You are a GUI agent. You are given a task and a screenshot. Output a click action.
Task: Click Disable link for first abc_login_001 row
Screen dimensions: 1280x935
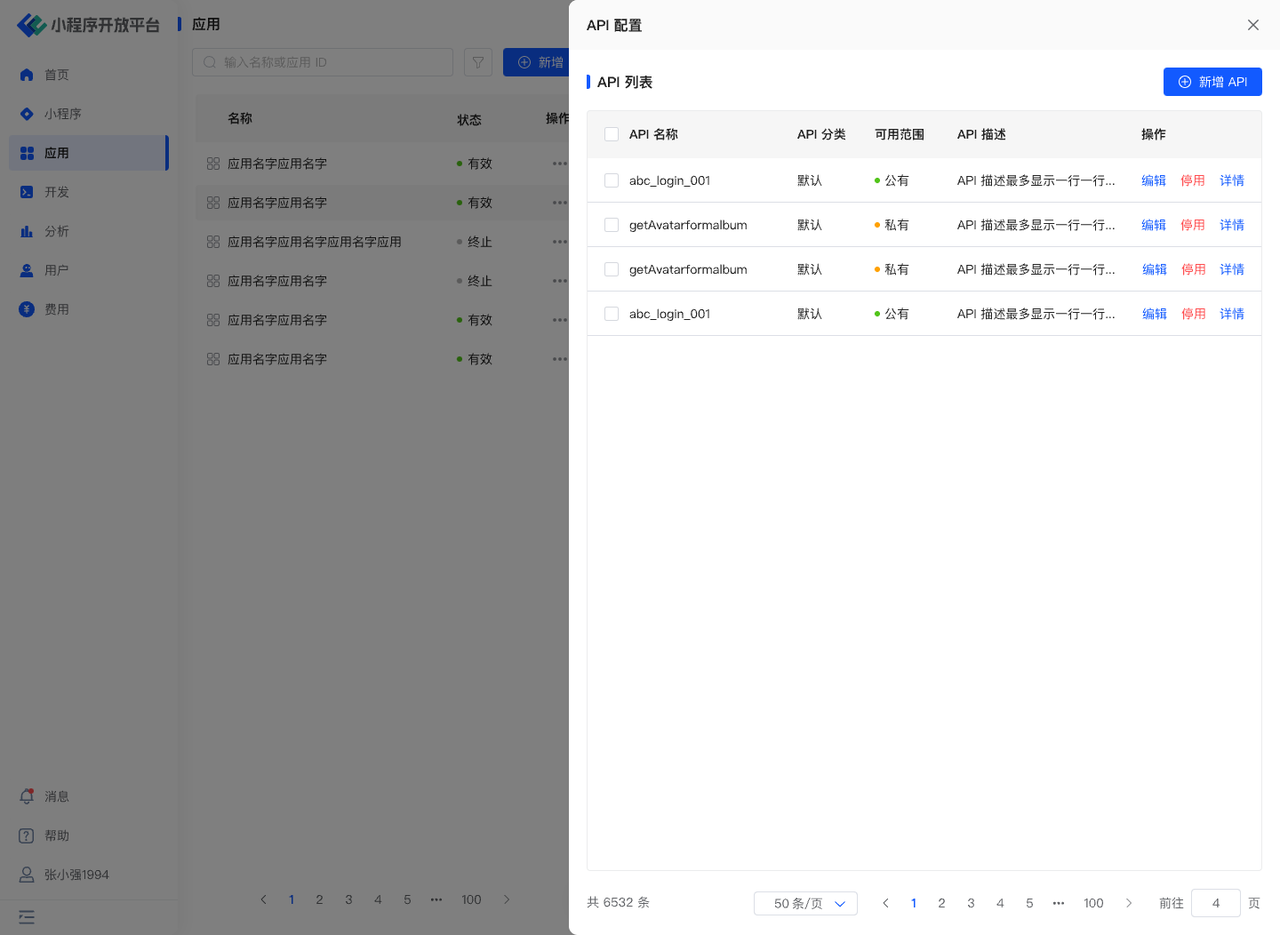[1193, 181]
